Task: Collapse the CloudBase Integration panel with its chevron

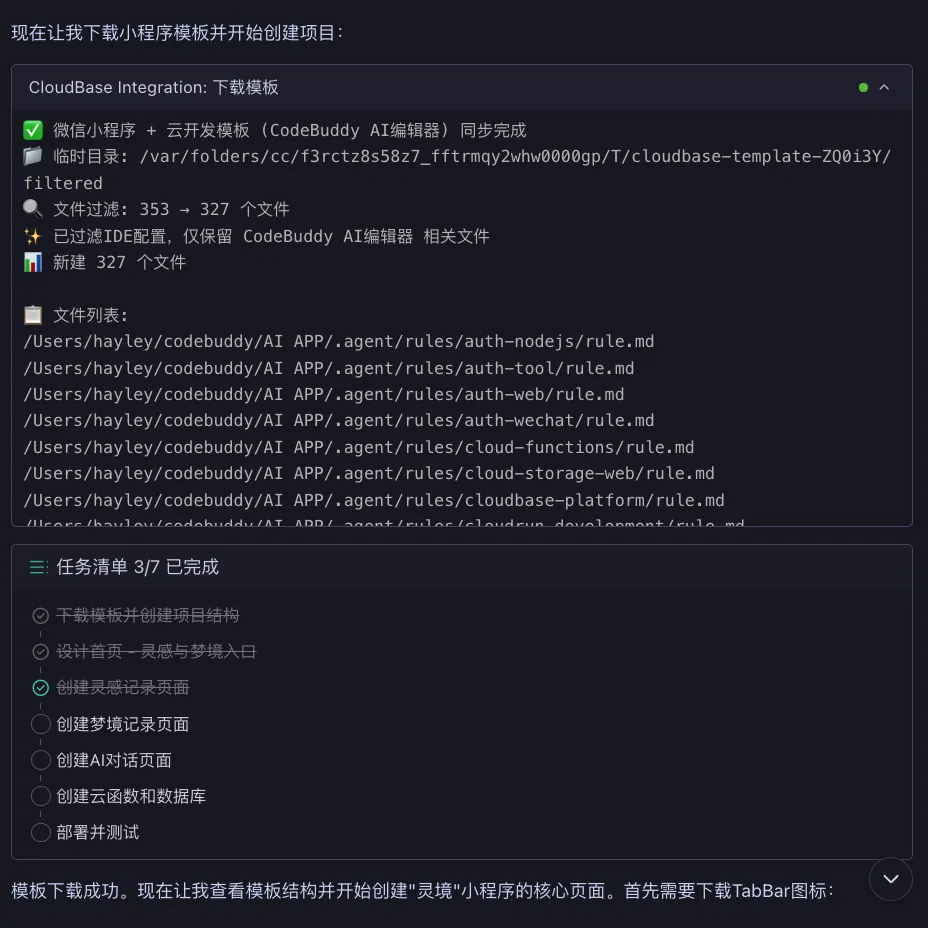Action: pyautogui.click(x=883, y=88)
